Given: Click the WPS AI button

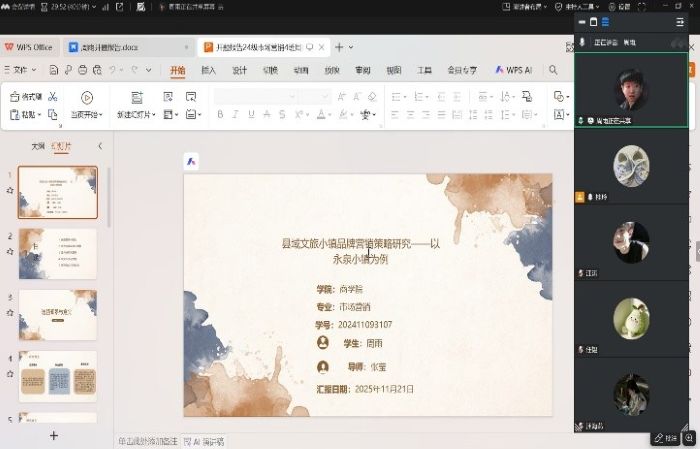Looking at the screenshot, I should pos(513,71).
